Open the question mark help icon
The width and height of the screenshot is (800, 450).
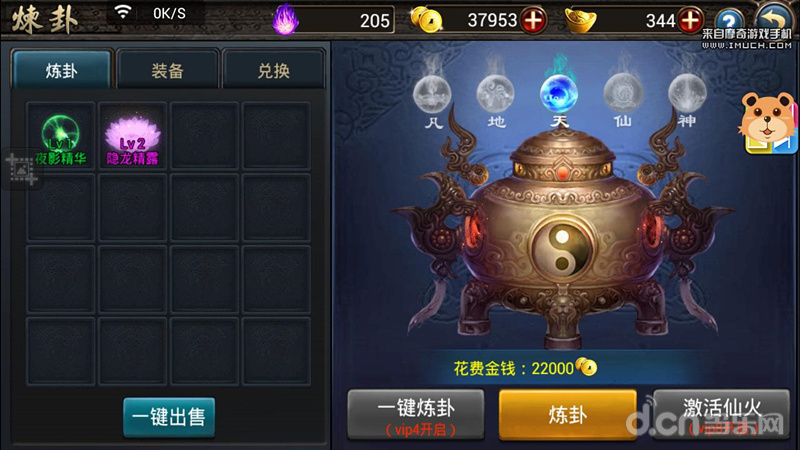(x=730, y=21)
